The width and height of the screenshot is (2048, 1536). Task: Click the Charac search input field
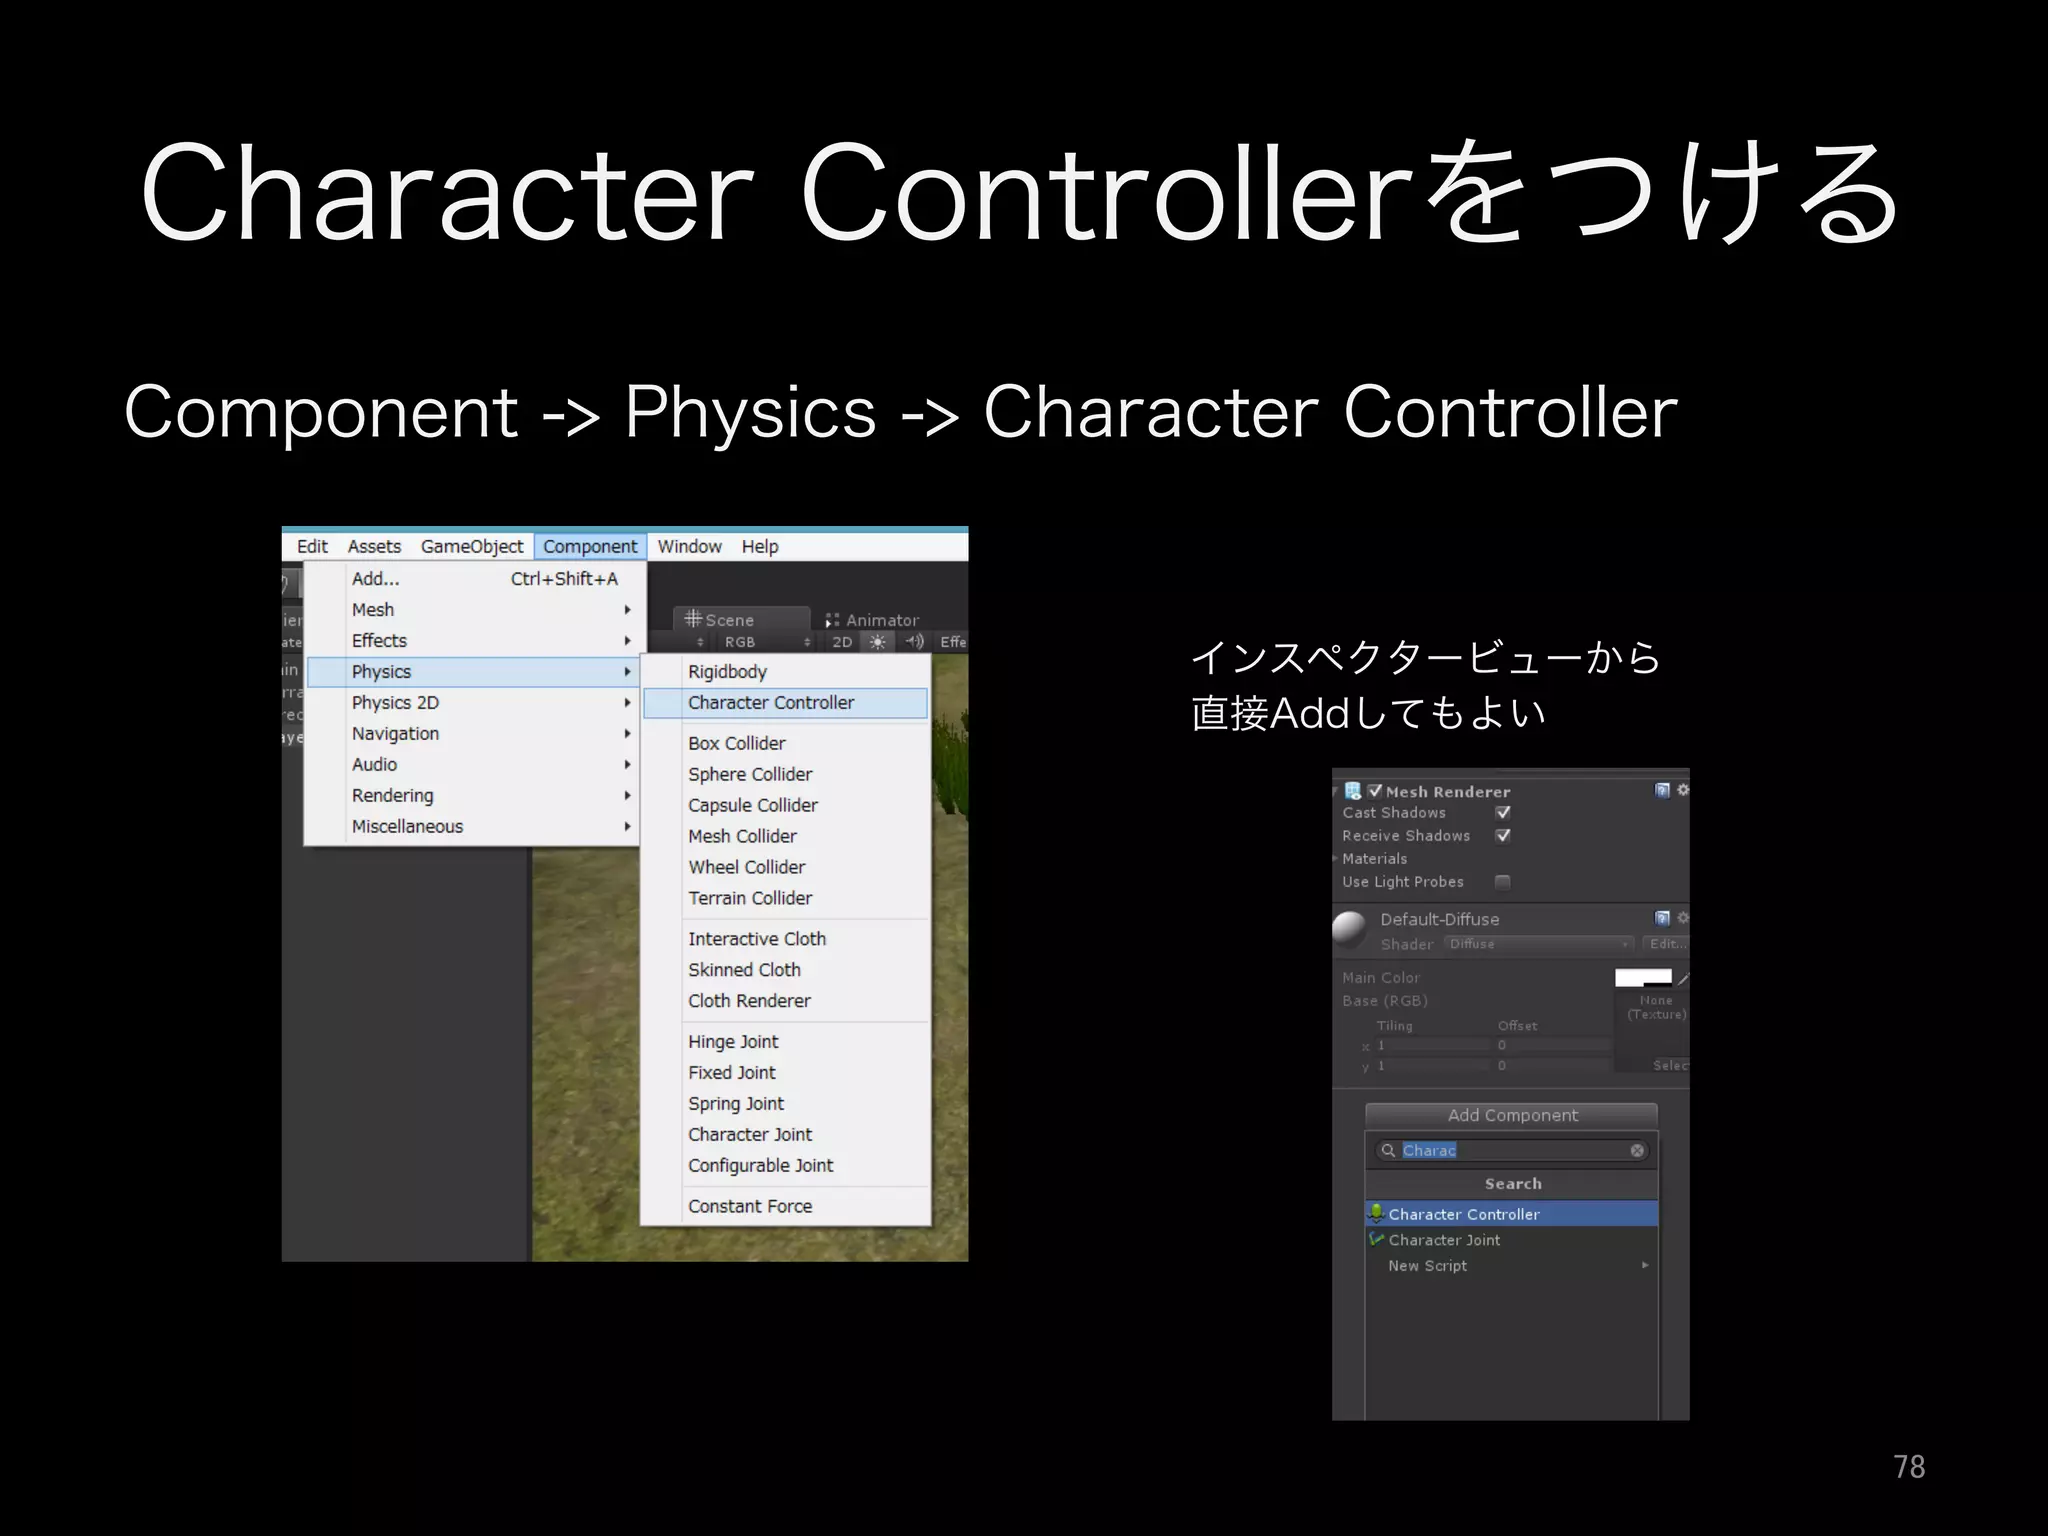tap(1511, 1151)
